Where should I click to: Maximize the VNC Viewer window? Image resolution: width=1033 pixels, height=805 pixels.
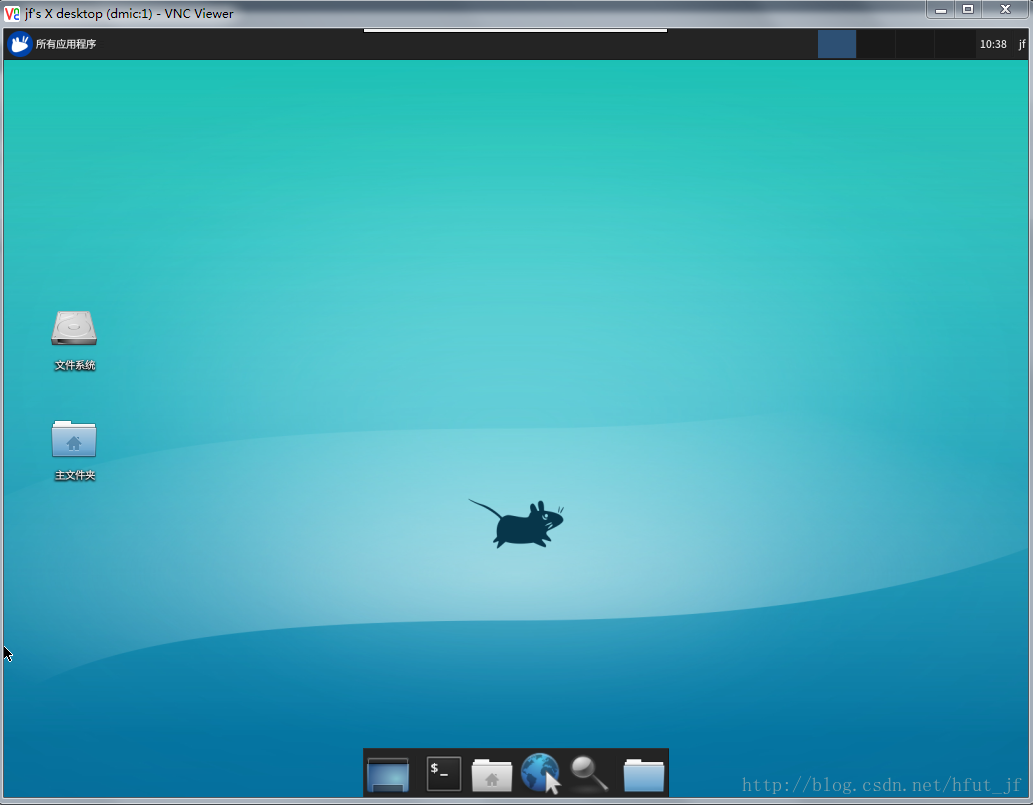pyautogui.click(x=968, y=10)
